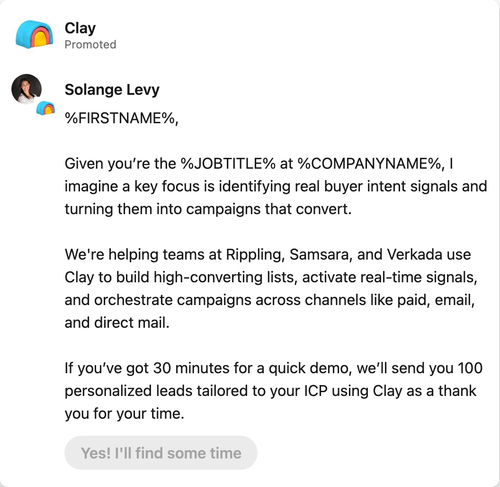Select the %JOBTITLE% placeholder text
Screen dimensions: 500x487
[228, 164]
